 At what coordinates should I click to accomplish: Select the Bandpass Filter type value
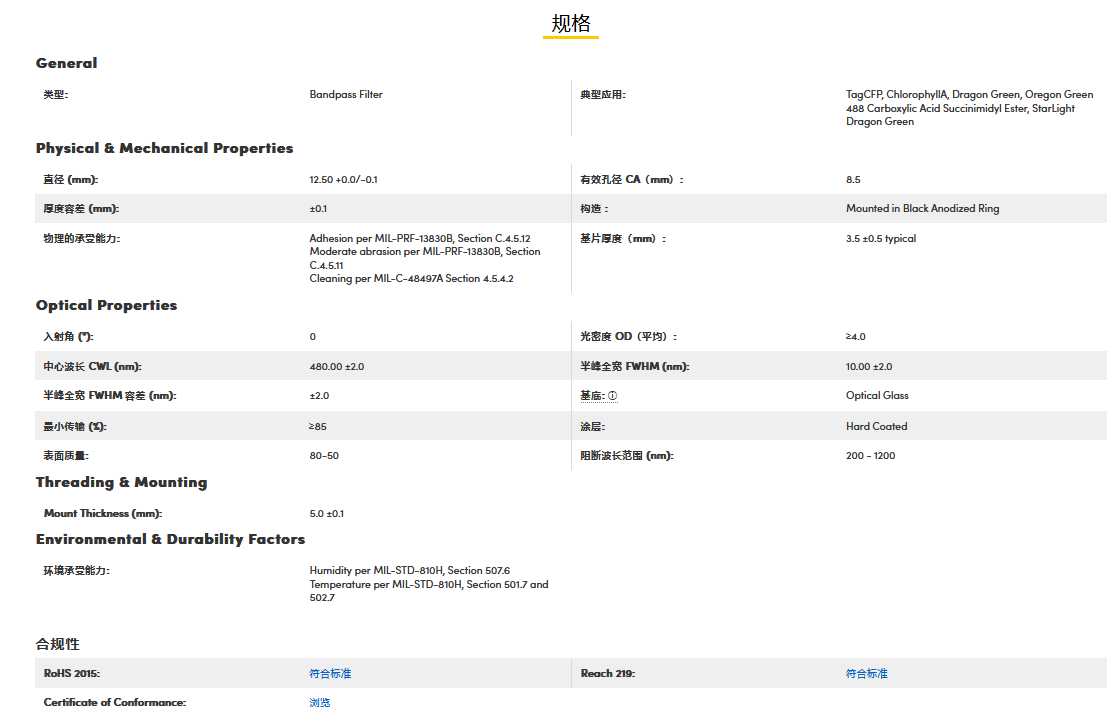pyautogui.click(x=346, y=95)
